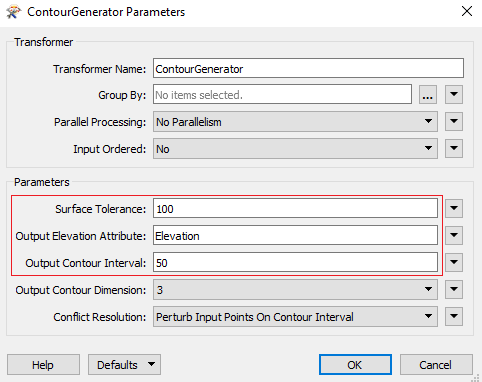Click the Help button
This screenshot has height=382, width=482.
pos(43,365)
